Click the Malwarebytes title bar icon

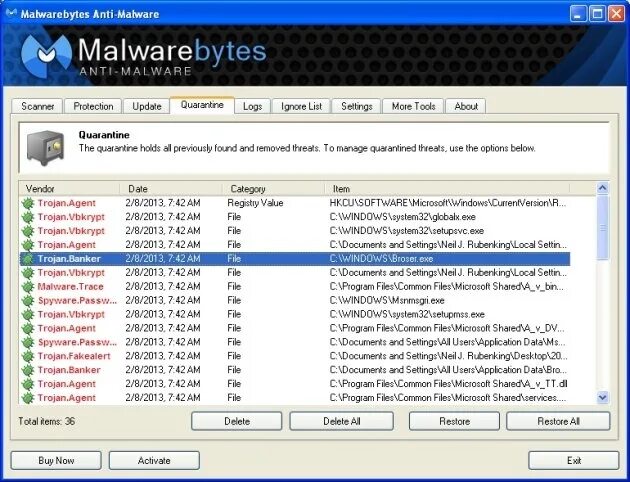pyautogui.click(x=11, y=13)
